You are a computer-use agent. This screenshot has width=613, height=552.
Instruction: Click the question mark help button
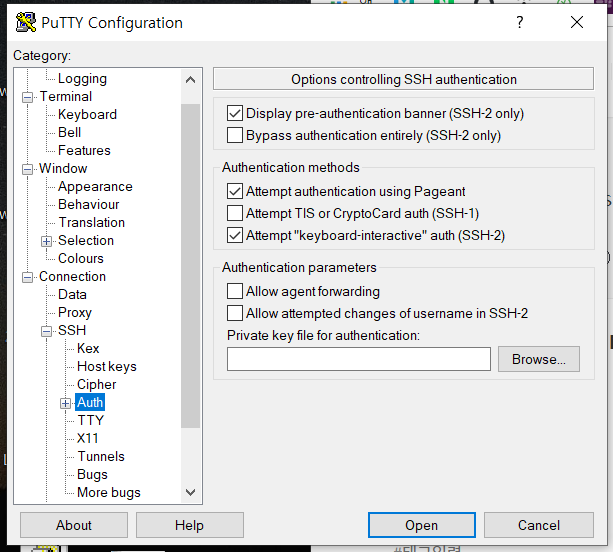(x=519, y=22)
